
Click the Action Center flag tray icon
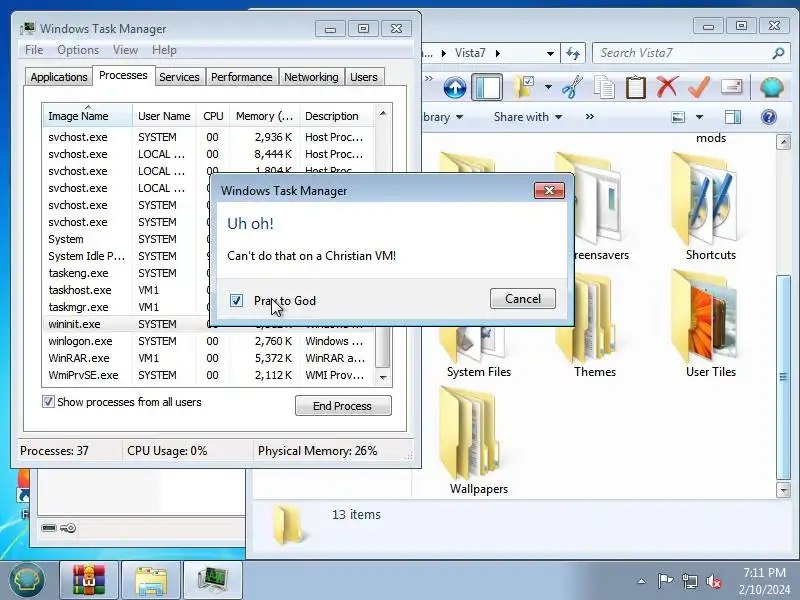click(665, 581)
